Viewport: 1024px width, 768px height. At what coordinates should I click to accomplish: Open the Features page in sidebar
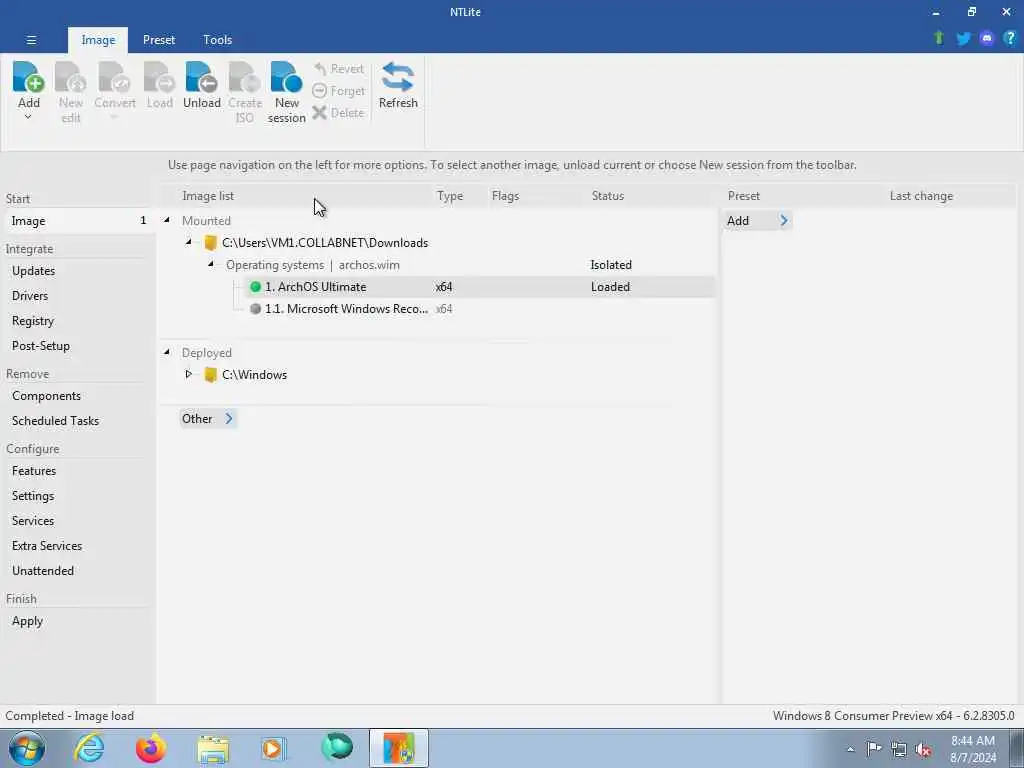tap(34, 471)
